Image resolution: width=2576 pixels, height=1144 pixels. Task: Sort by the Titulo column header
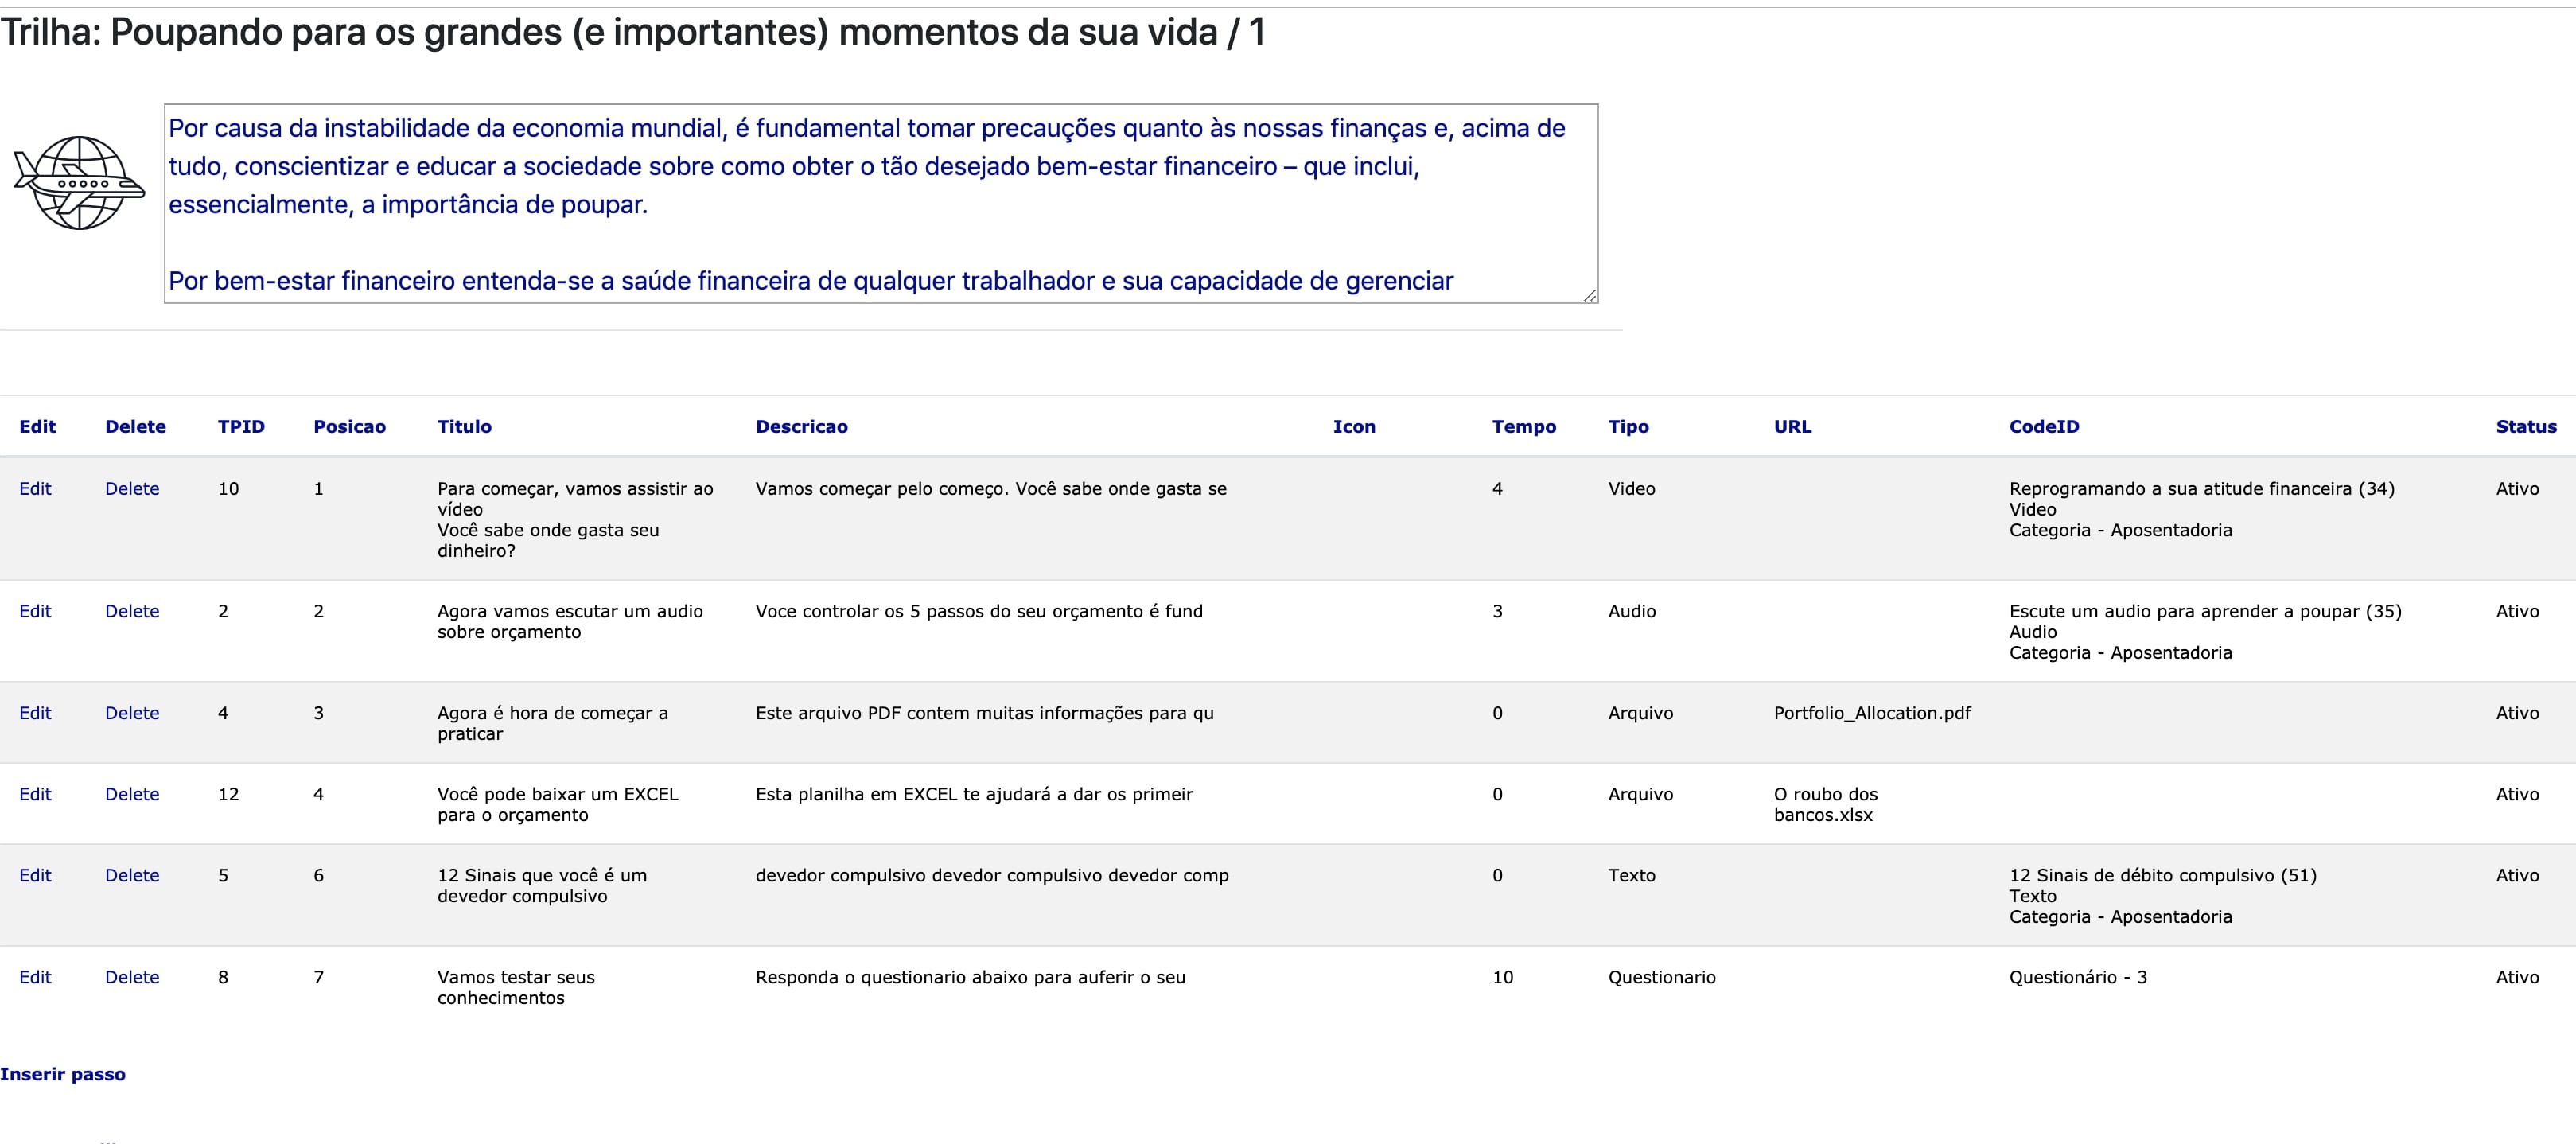coord(464,427)
